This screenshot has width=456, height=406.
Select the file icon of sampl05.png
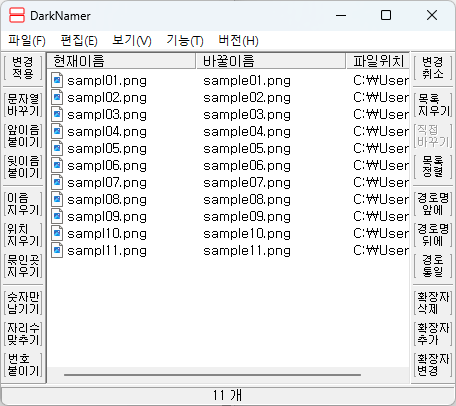[x=57, y=148]
